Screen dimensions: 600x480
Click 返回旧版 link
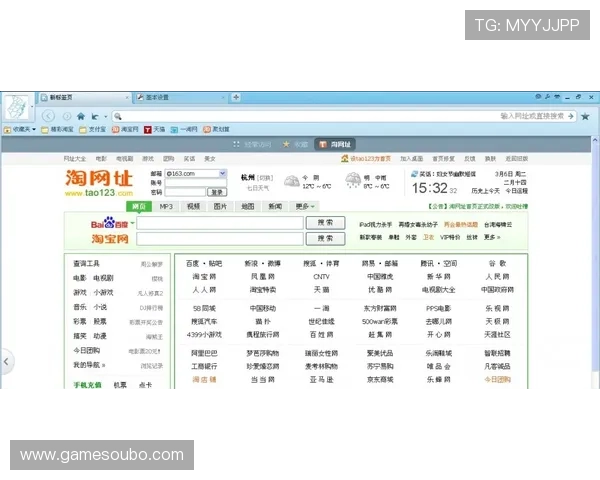pyautogui.click(x=517, y=158)
